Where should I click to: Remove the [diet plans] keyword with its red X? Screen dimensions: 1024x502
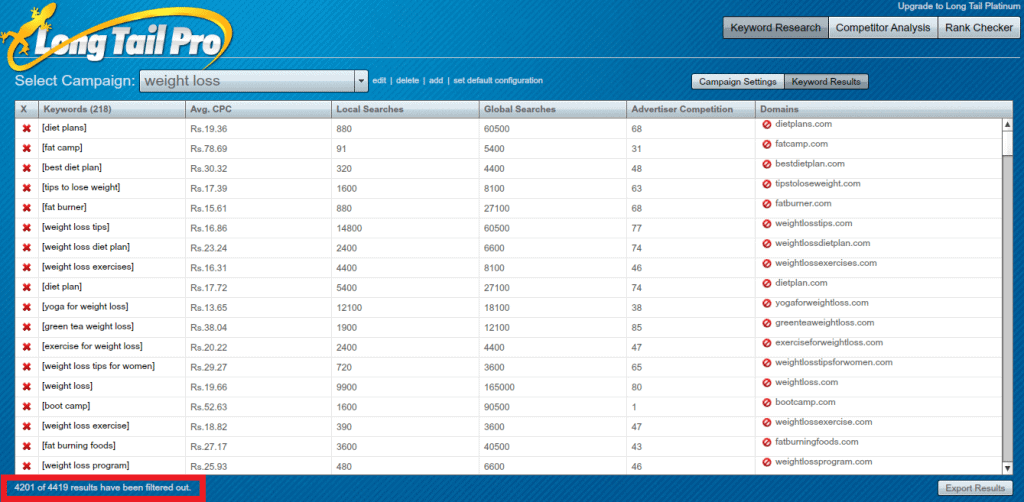27,129
